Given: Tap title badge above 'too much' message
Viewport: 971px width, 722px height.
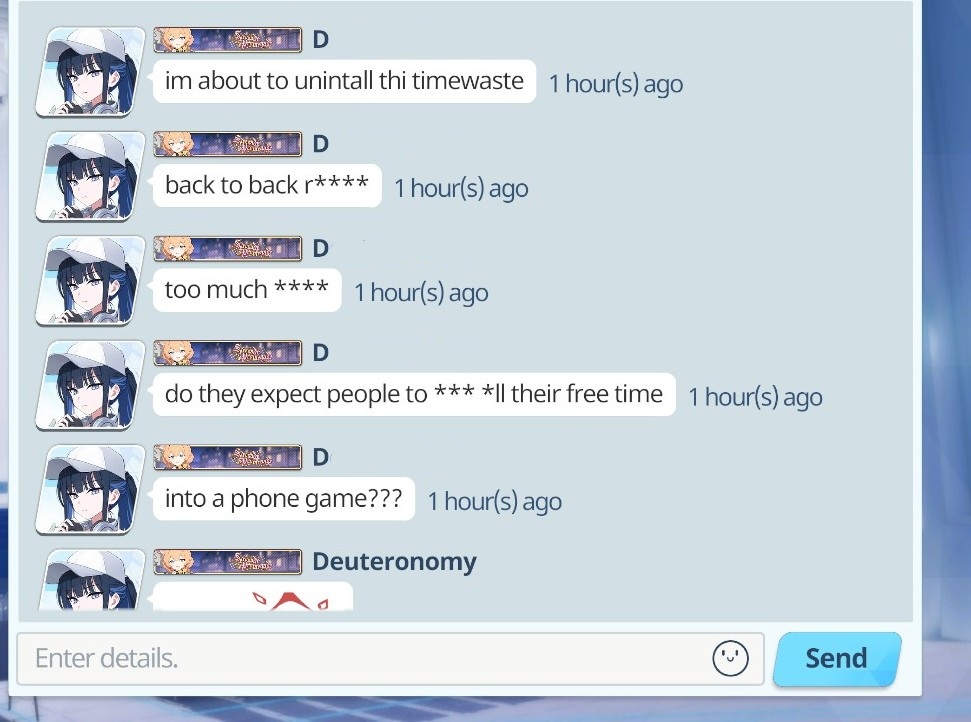Looking at the screenshot, I should click(227, 248).
